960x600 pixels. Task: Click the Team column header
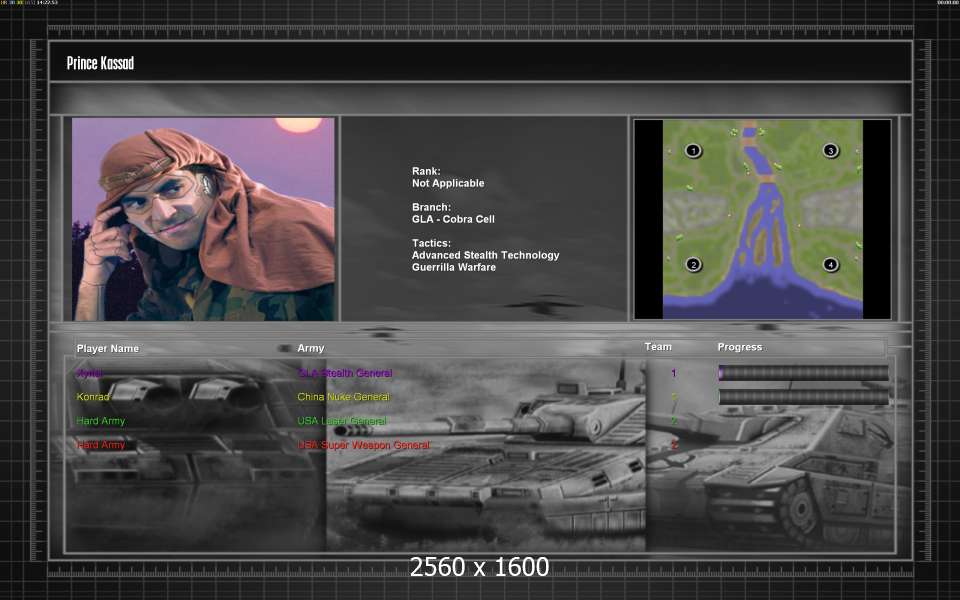click(x=658, y=347)
